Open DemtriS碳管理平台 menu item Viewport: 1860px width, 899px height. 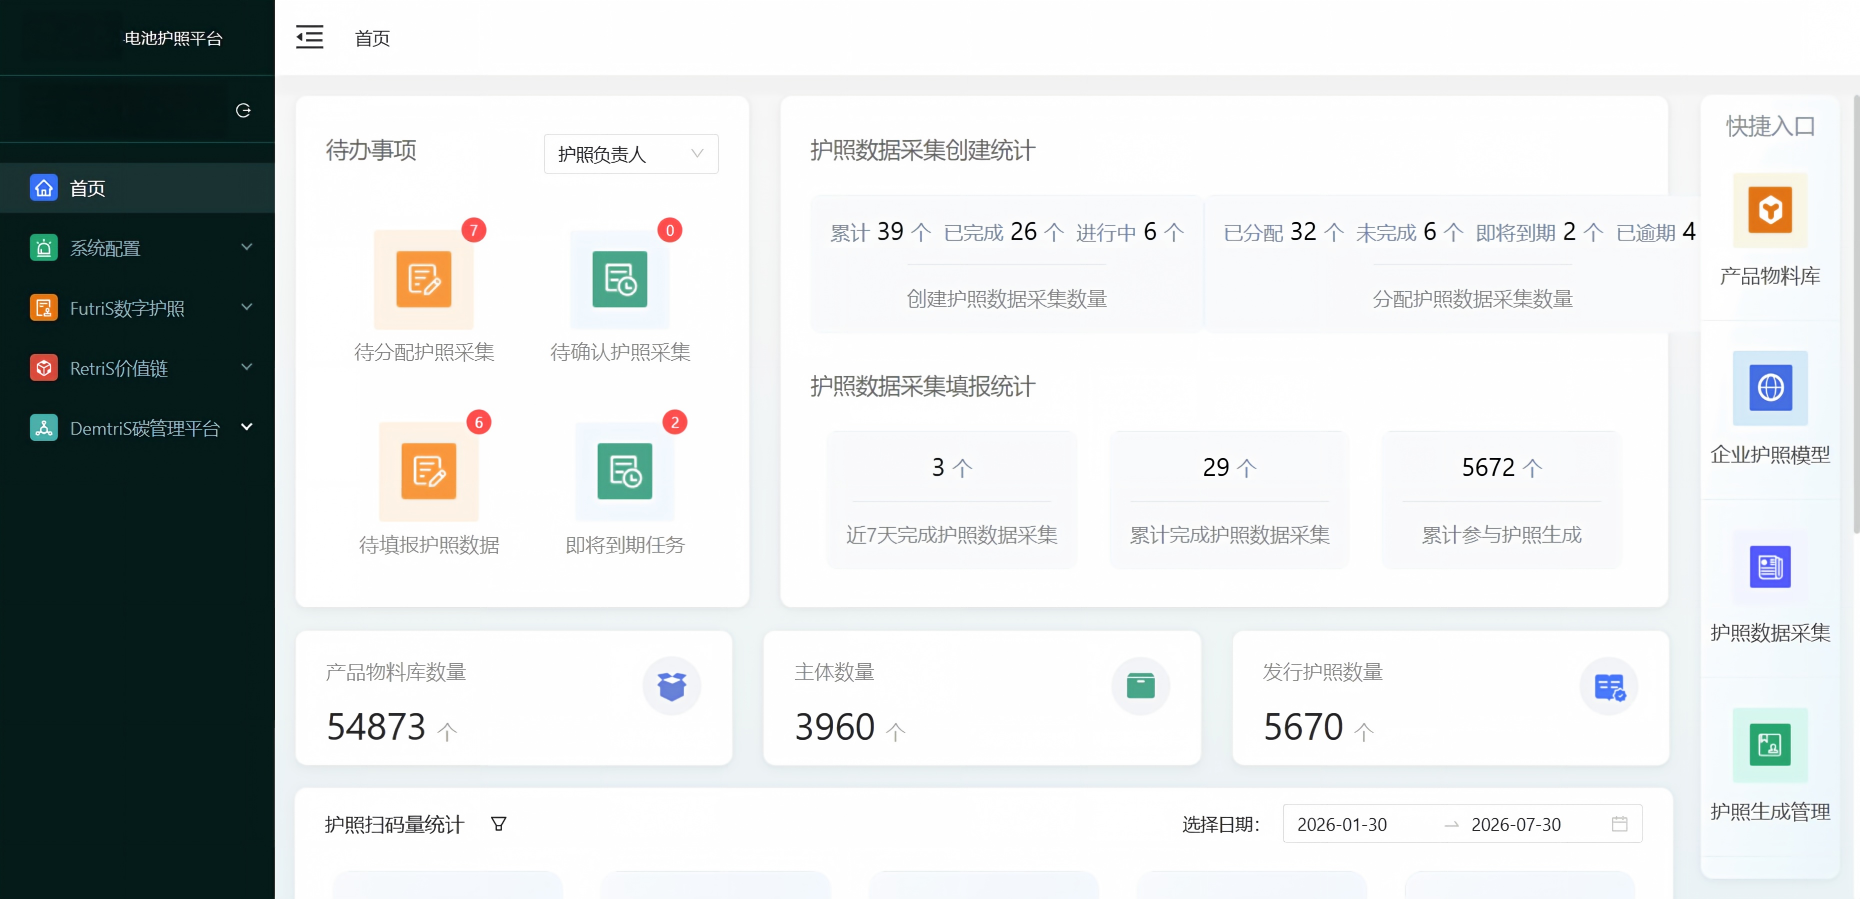coord(137,428)
